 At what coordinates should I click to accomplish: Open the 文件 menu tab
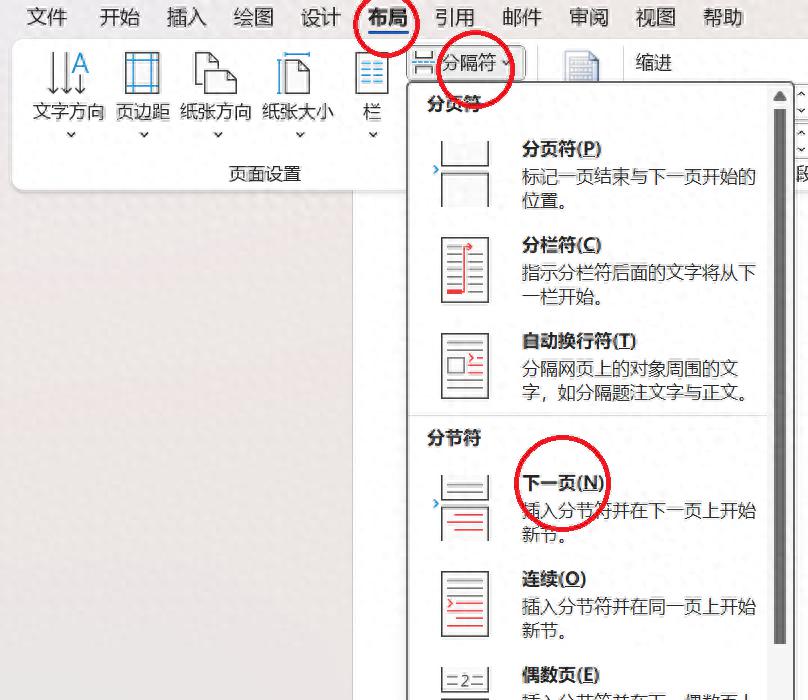pos(47,18)
